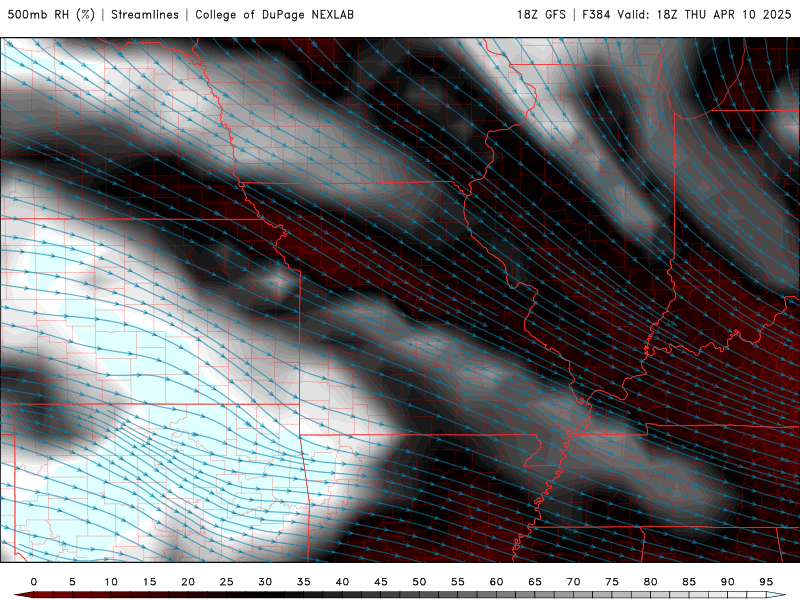Click the colorbar label '30'

point(265,582)
